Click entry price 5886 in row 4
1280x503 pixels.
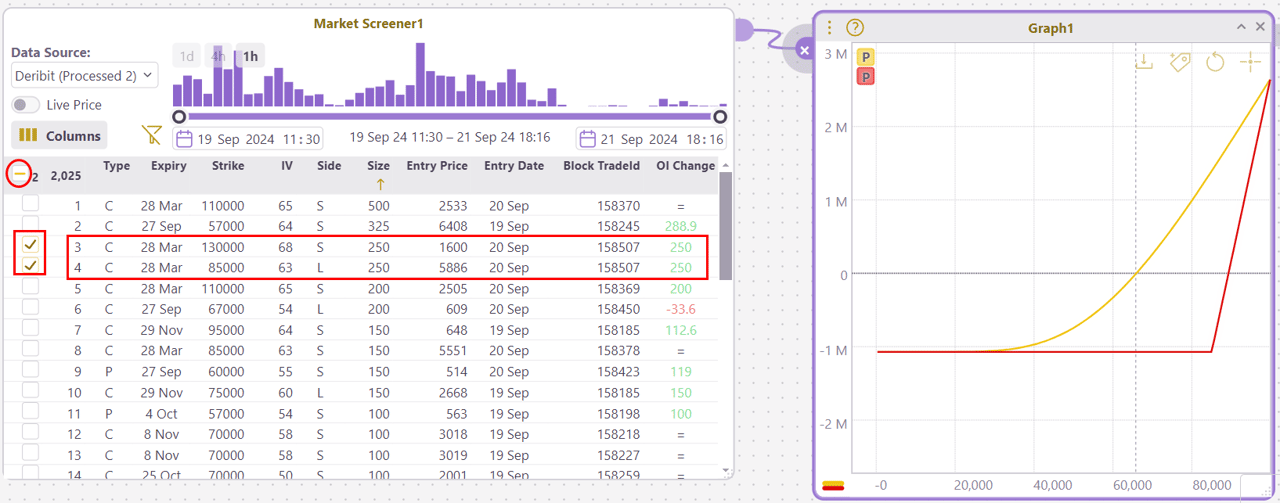pyautogui.click(x=452, y=268)
